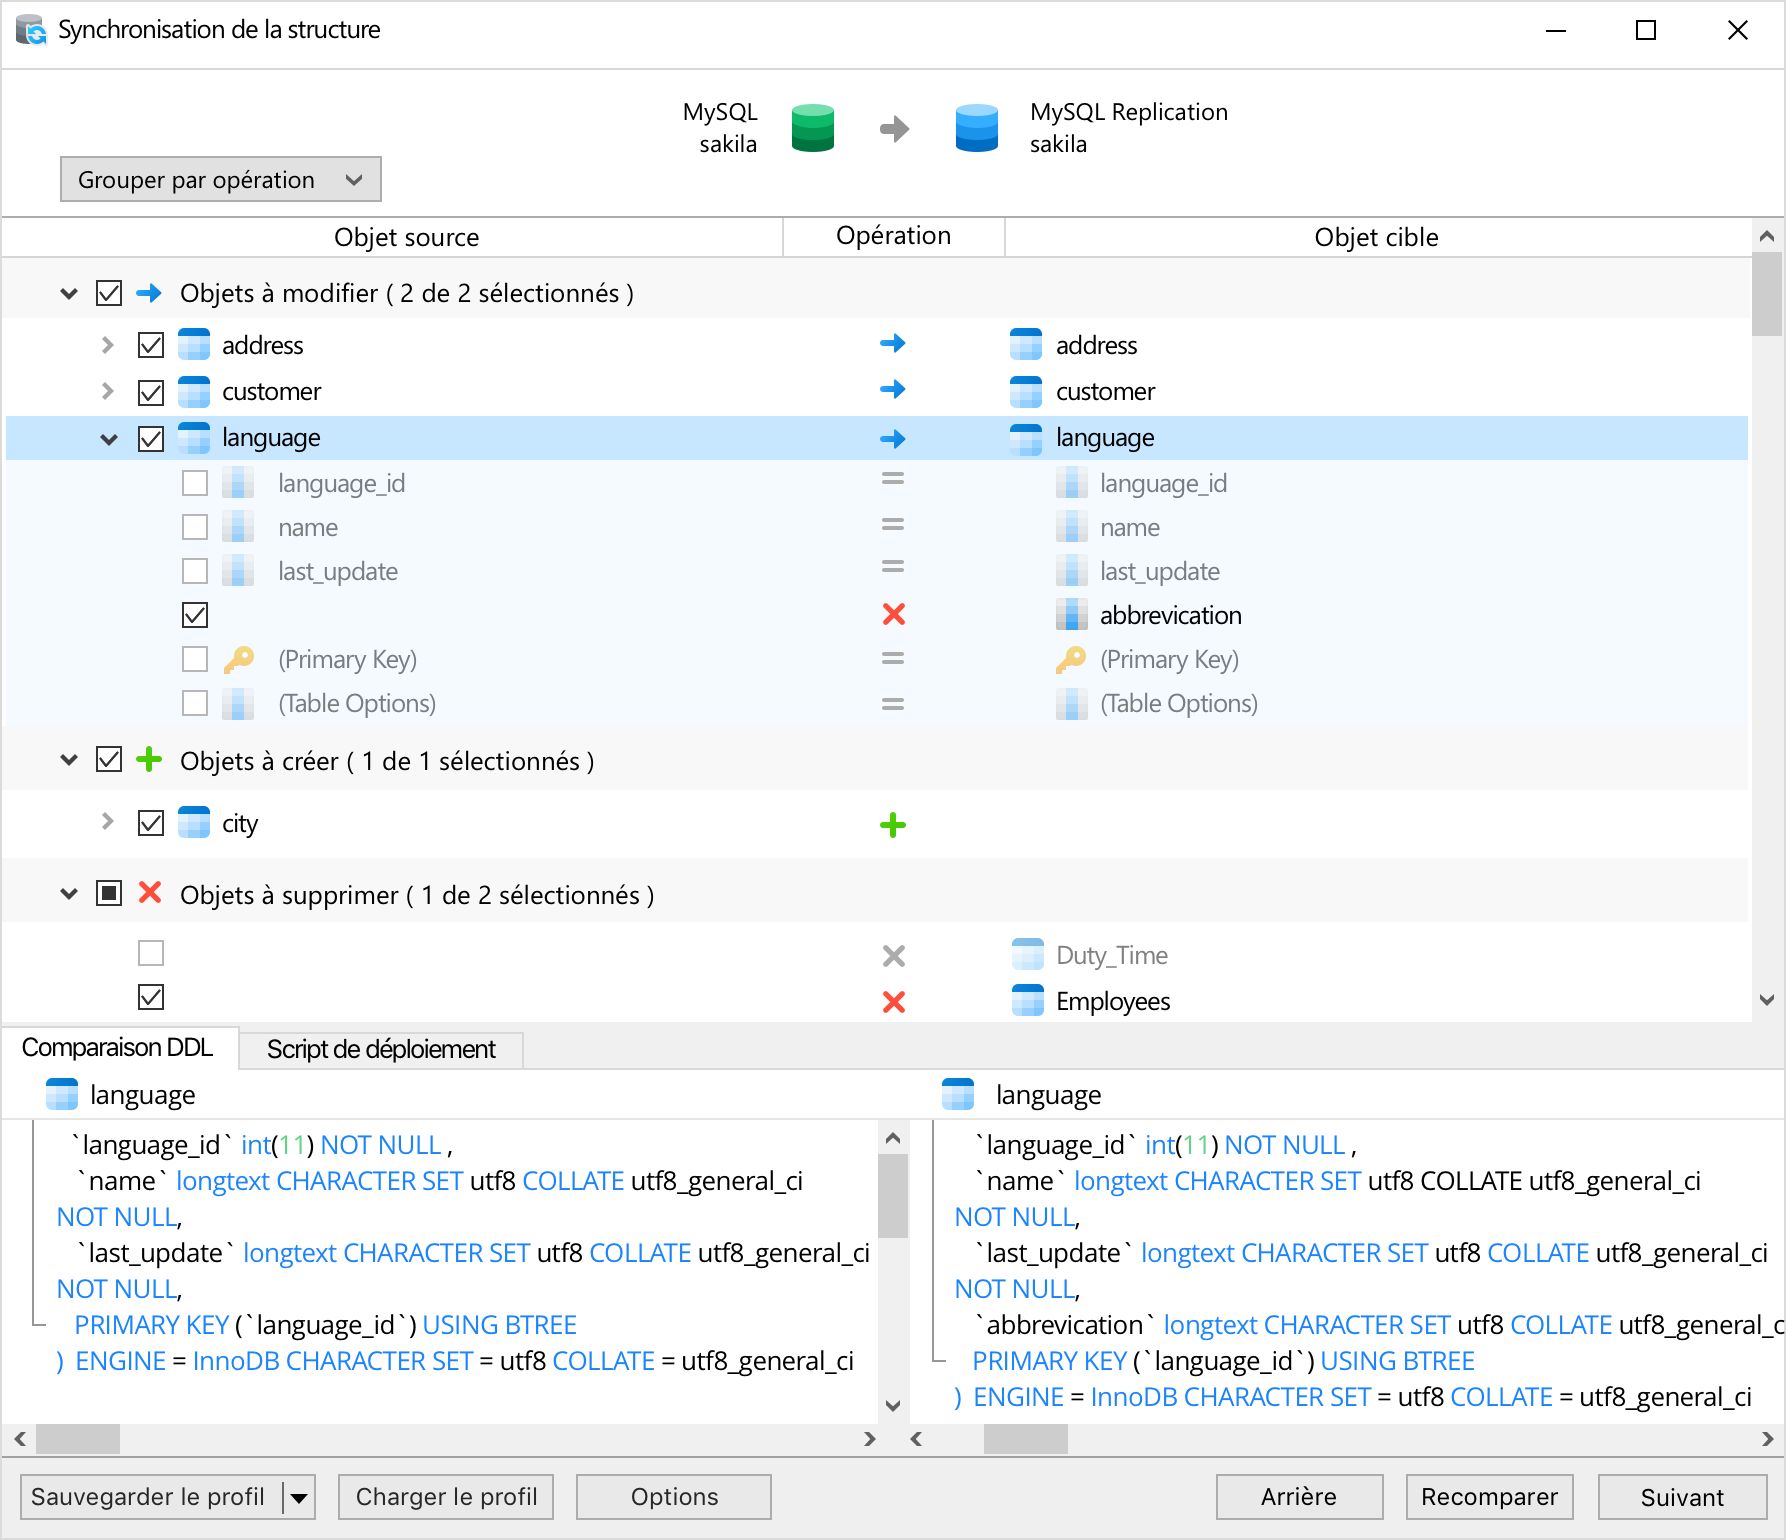1786x1540 pixels.
Task: Click the blue MySQL Replication target database icon
Action: pos(976,128)
